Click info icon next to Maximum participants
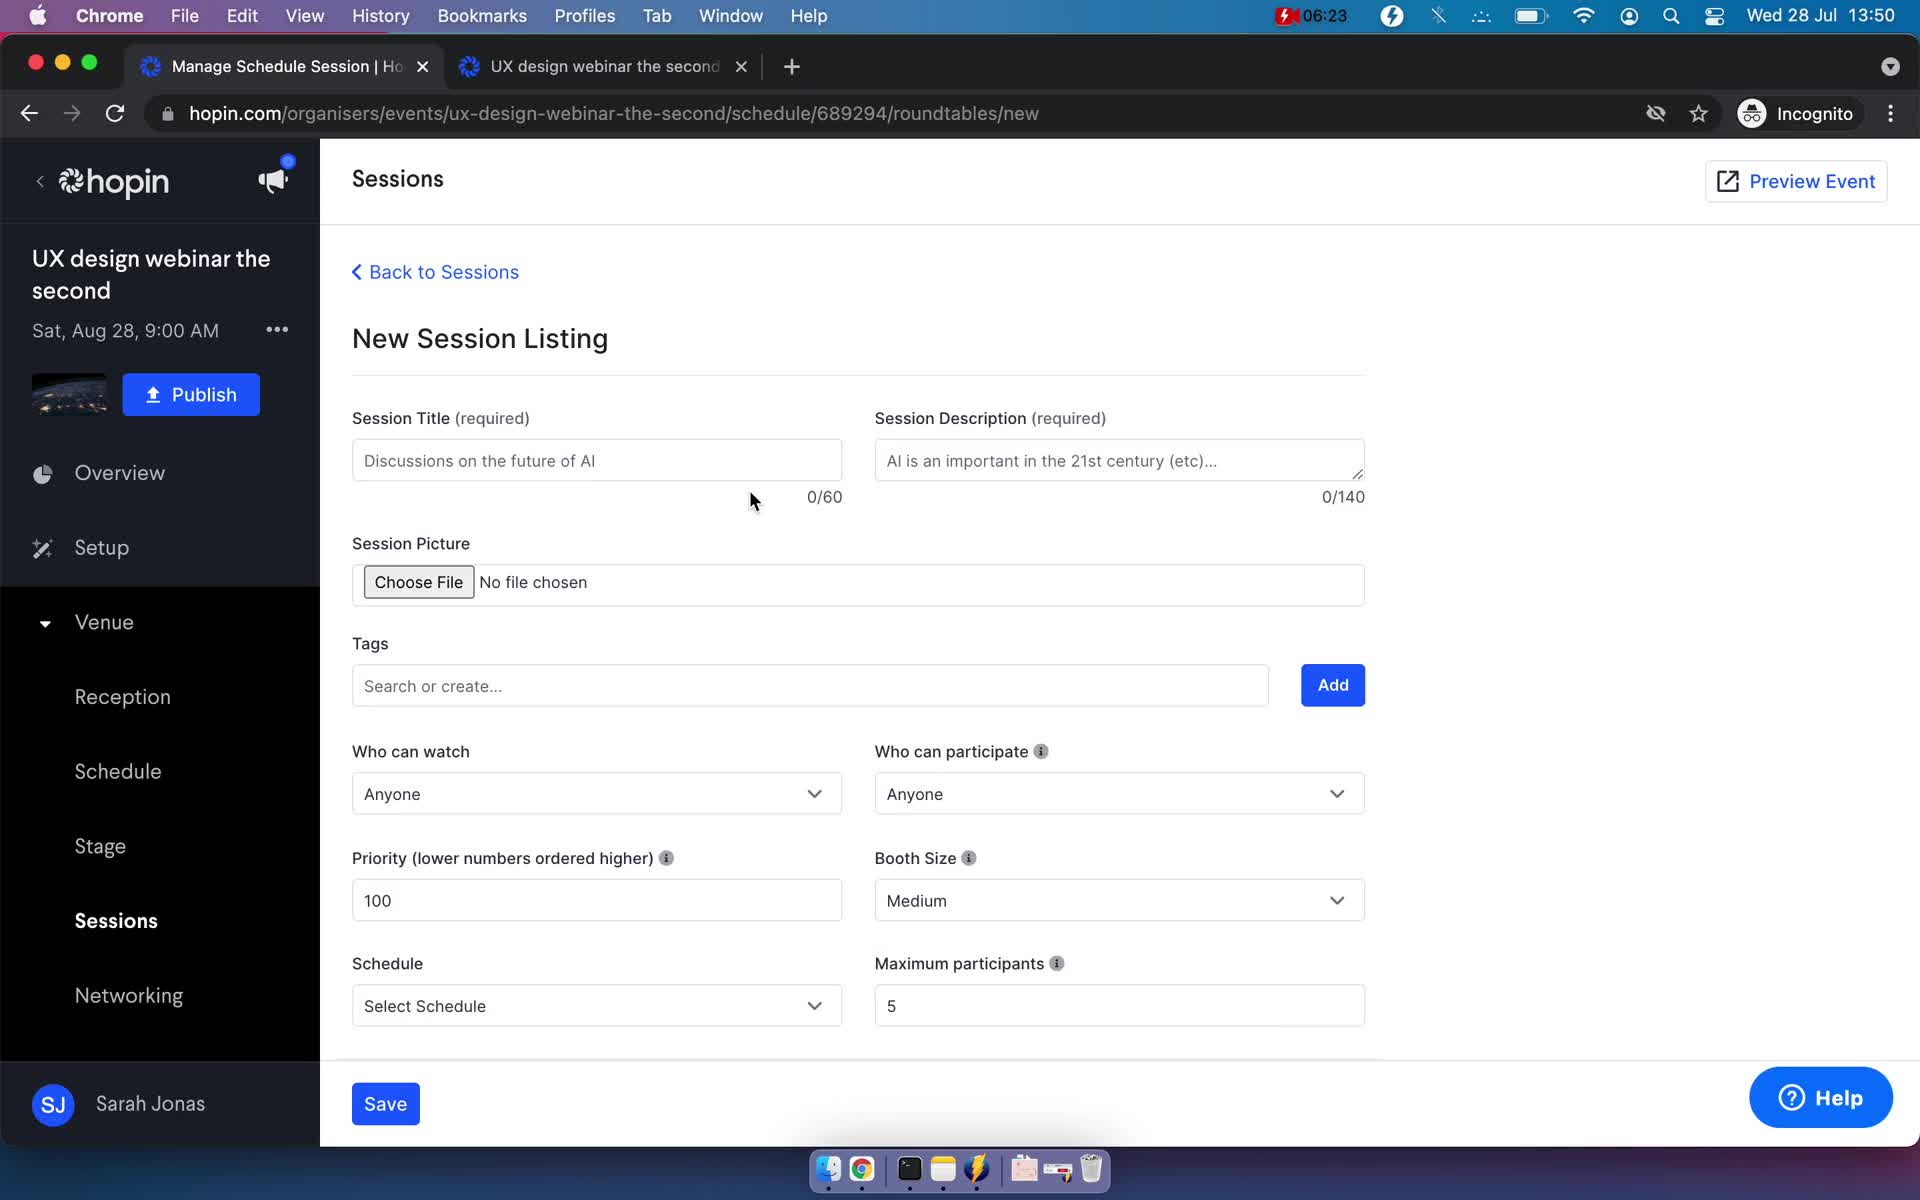 [1057, 963]
